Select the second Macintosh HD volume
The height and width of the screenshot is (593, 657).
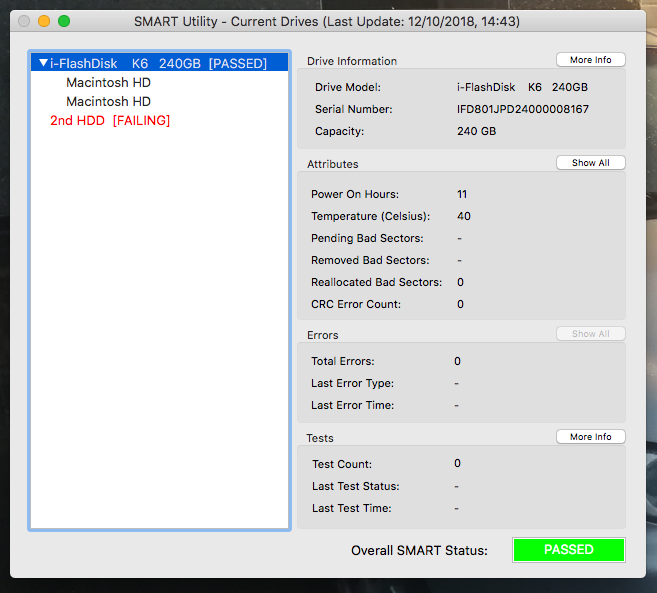pyautogui.click(x=108, y=101)
